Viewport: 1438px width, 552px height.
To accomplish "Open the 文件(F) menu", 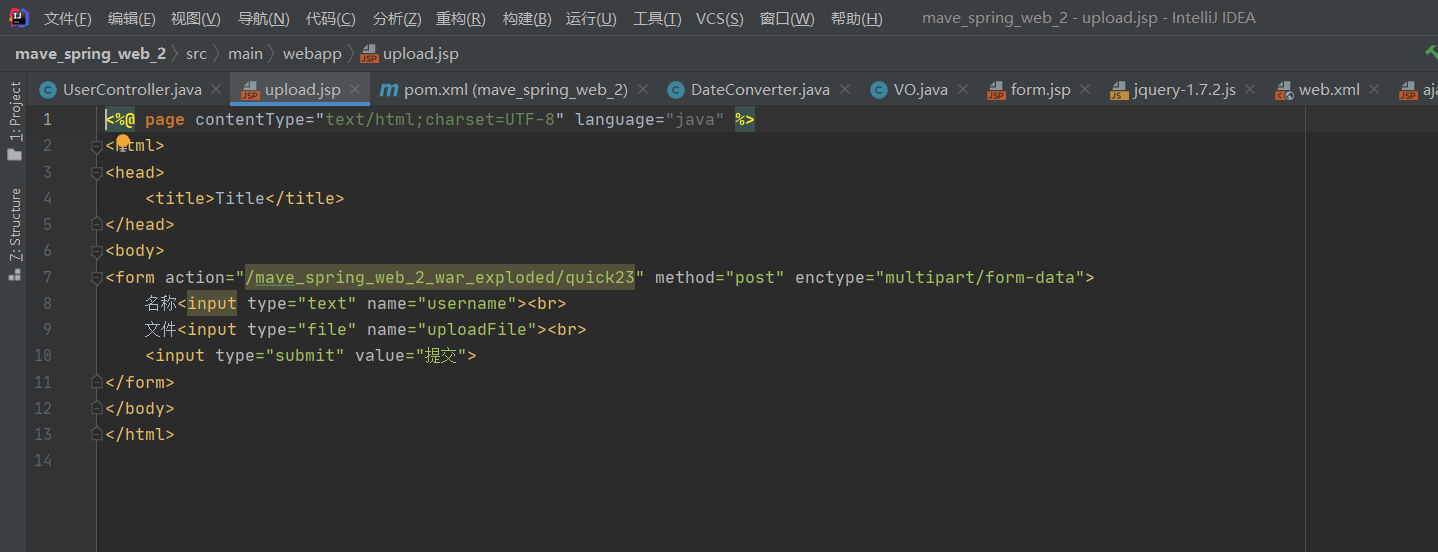I will [x=68, y=19].
